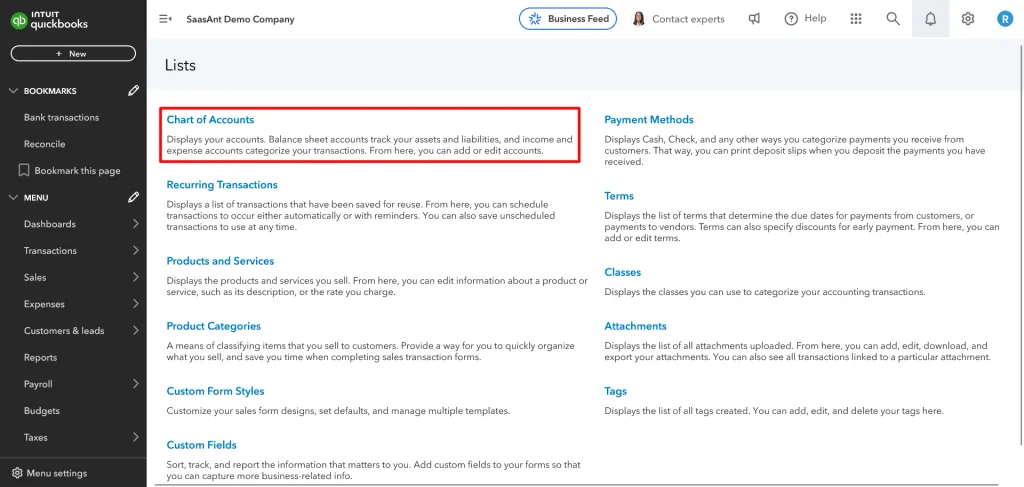The height and width of the screenshot is (487, 1024).
Task: Open the Custom Fields link
Action: tap(202, 445)
